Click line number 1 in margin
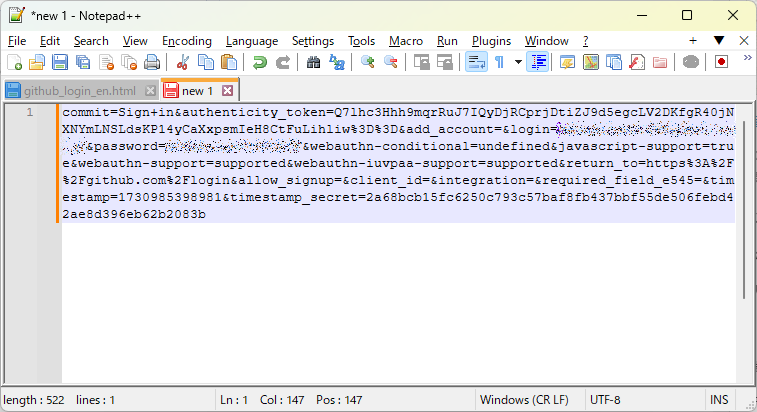This screenshot has height=412, width=757. pos(30,113)
